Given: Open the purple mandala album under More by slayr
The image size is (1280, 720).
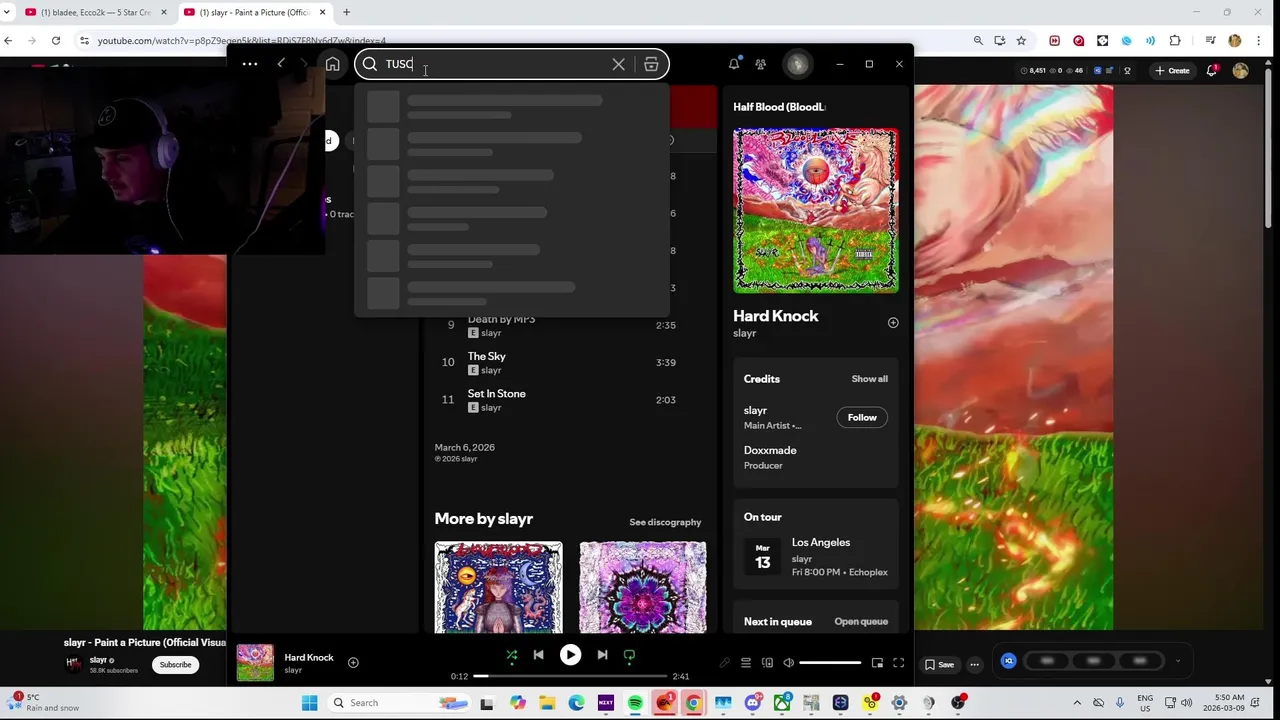Looking at the screenshot, I should (642, 588).
